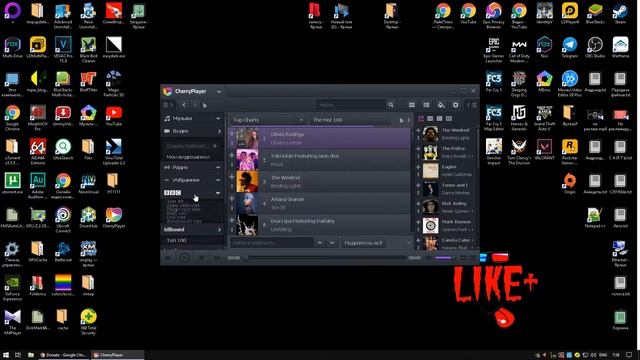The image size is (640, 360).
Task: Select the Telegram desktop icon
Action: 569,47
